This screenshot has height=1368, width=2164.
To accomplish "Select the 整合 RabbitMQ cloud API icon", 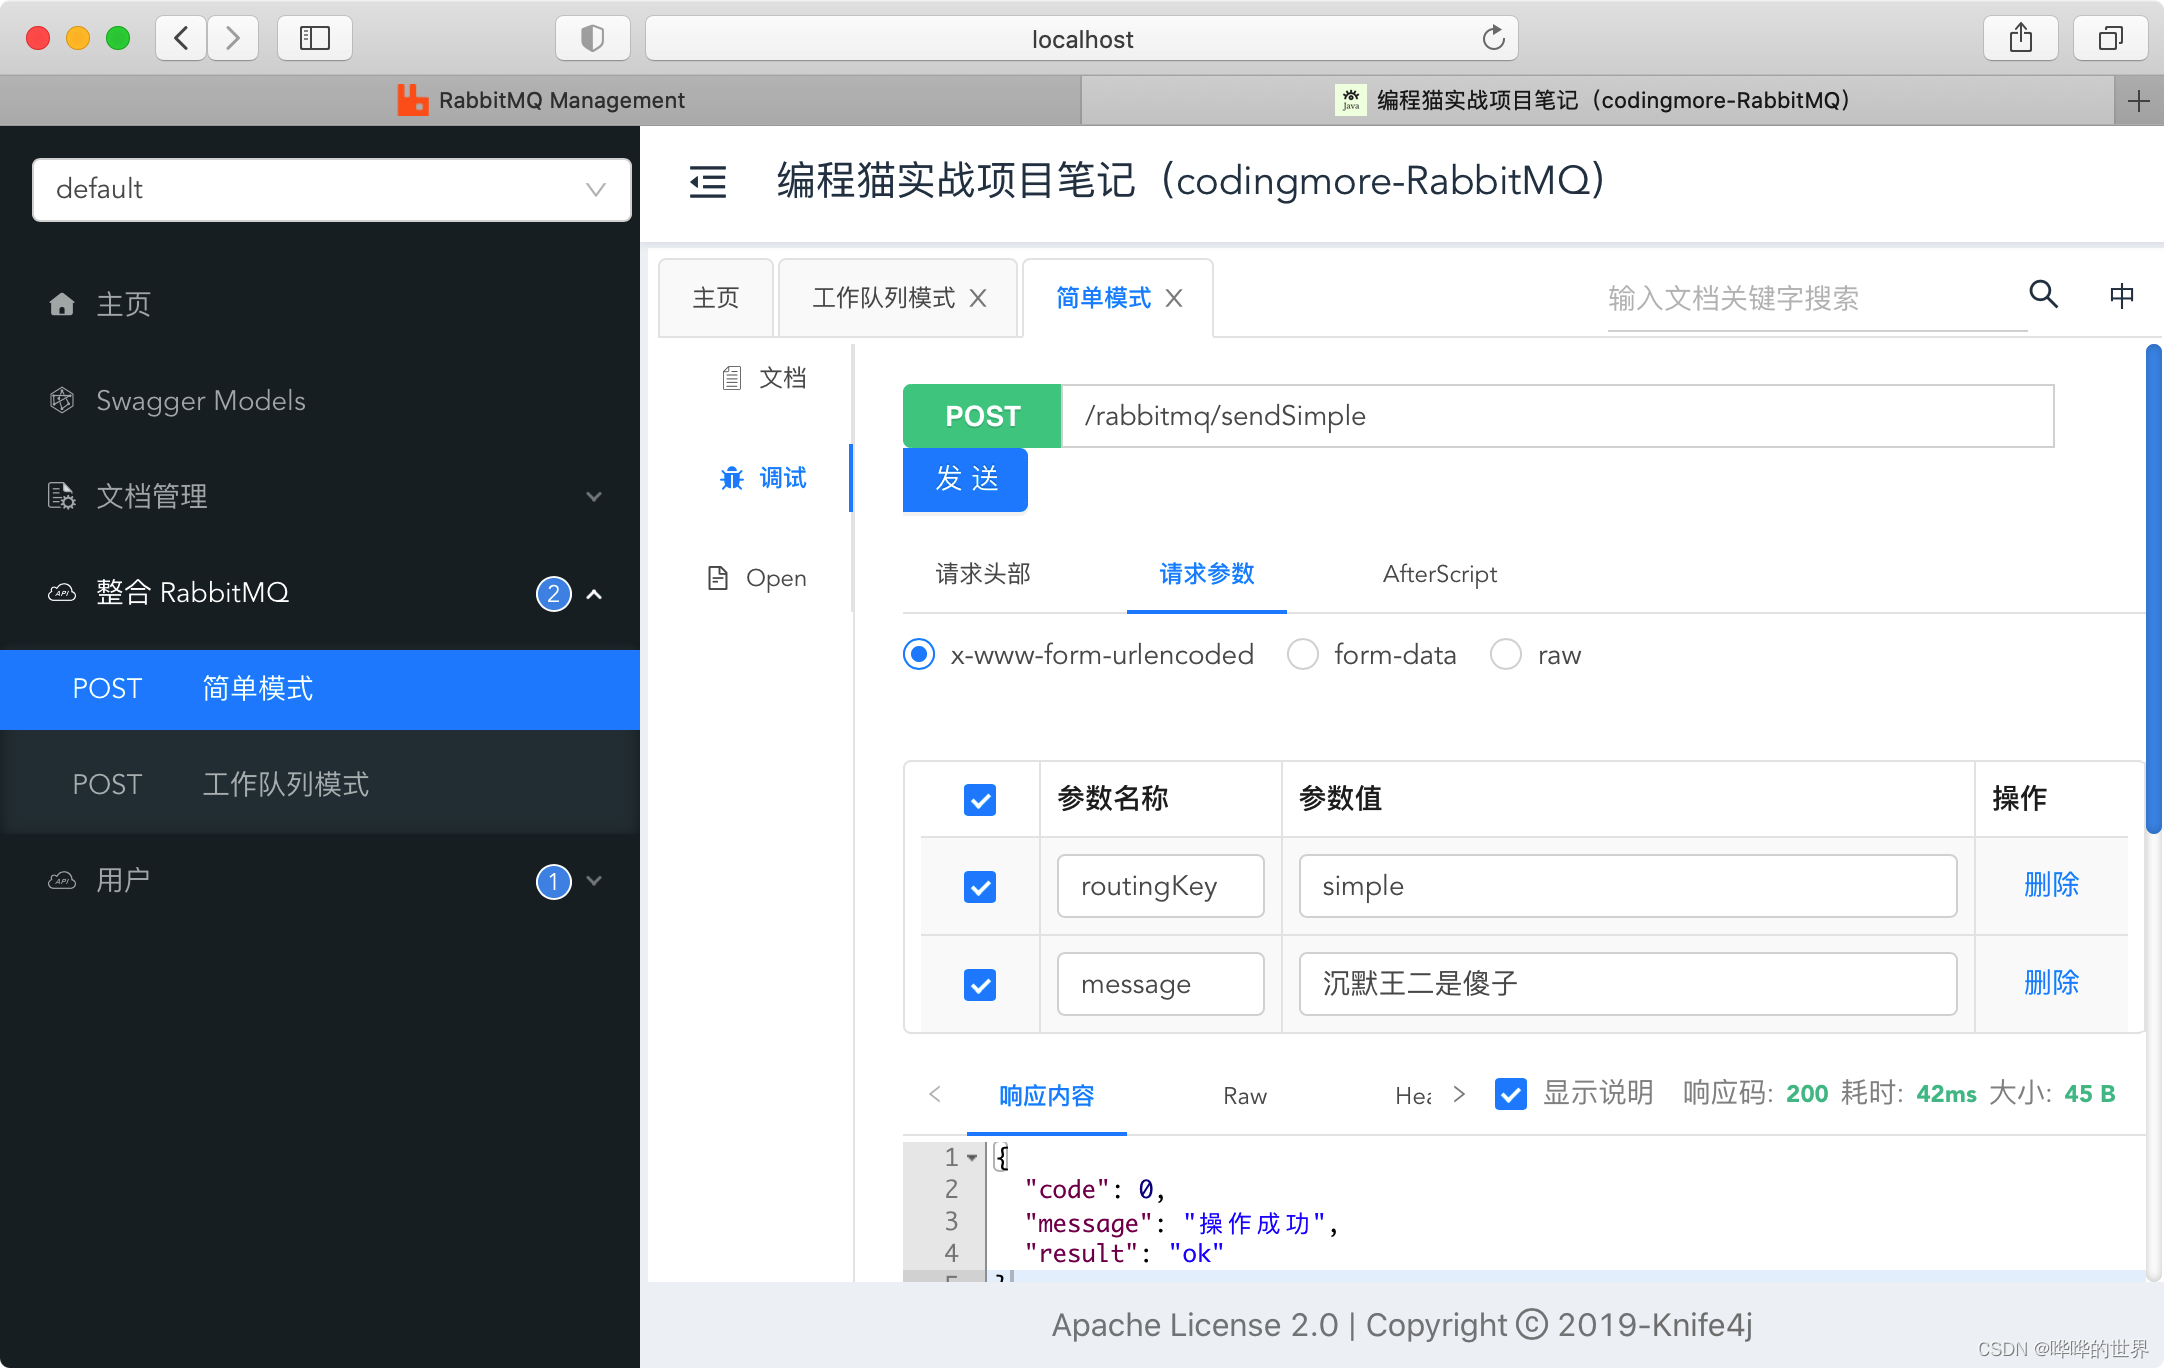I will (x=62, y=592).
